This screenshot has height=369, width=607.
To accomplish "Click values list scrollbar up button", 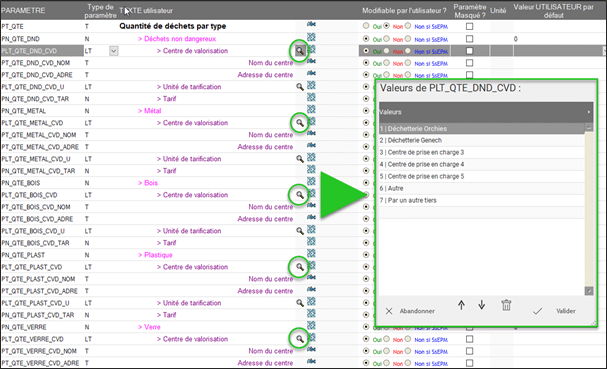I will 589,127.
